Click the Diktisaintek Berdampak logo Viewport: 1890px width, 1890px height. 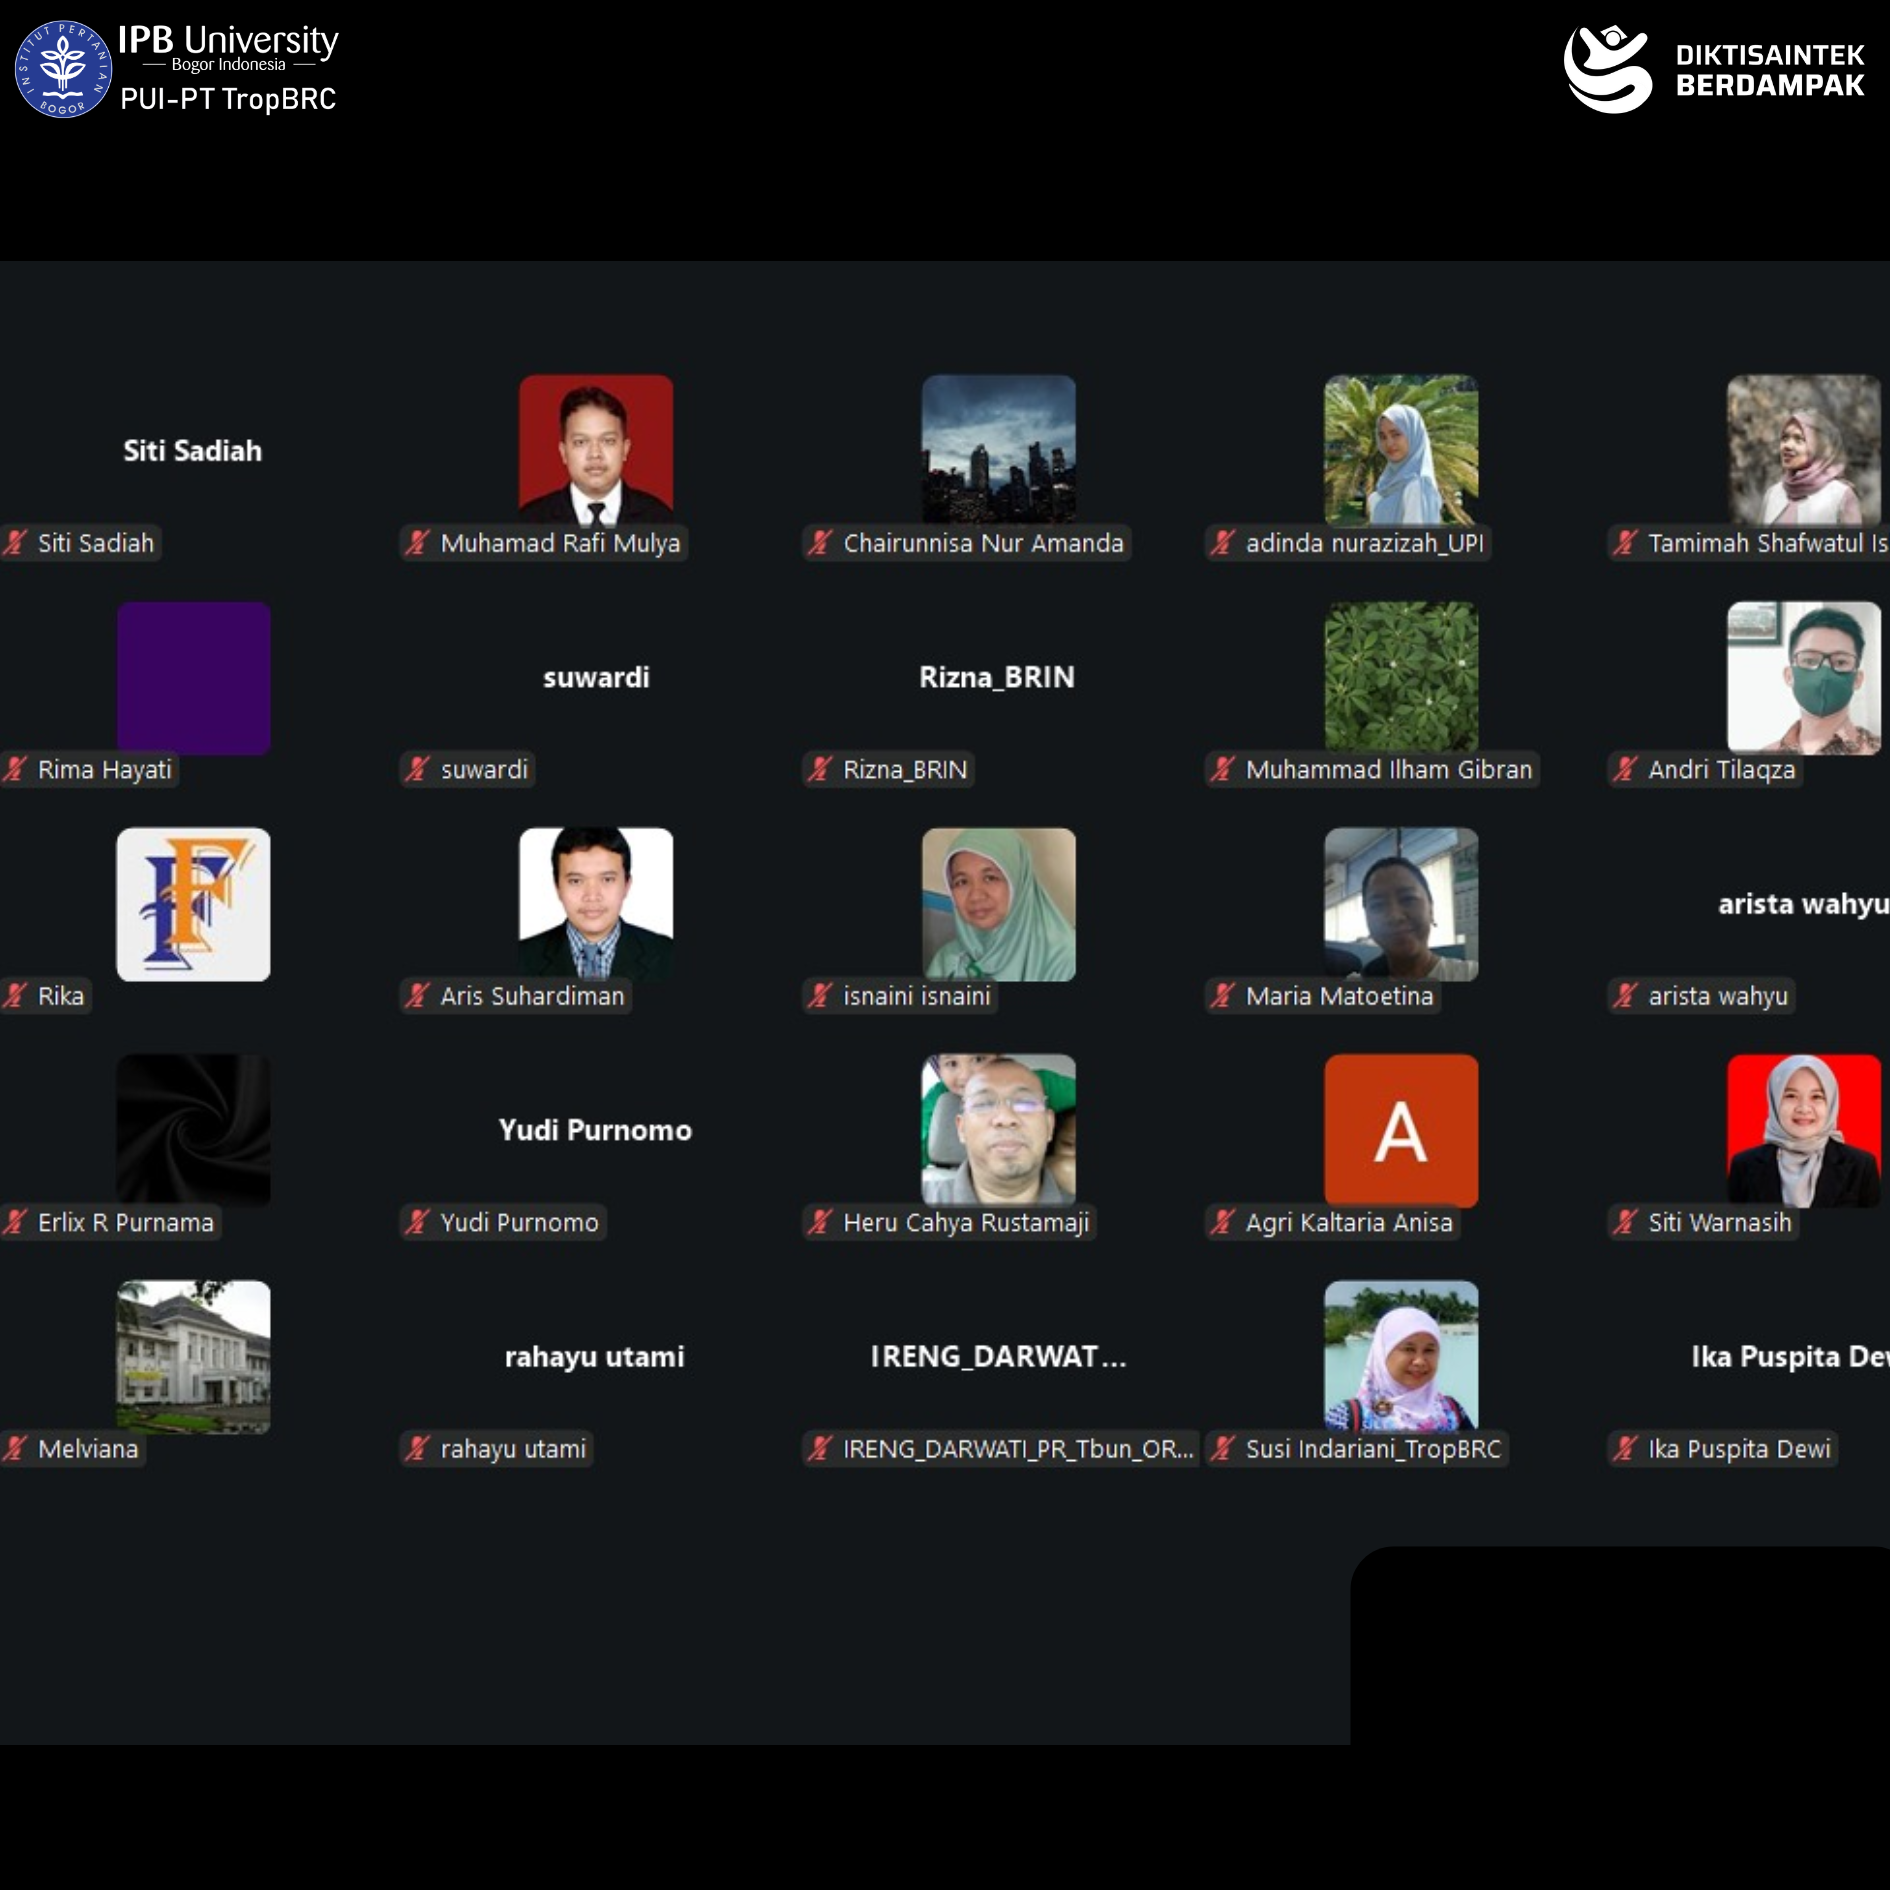[1713, 69]
